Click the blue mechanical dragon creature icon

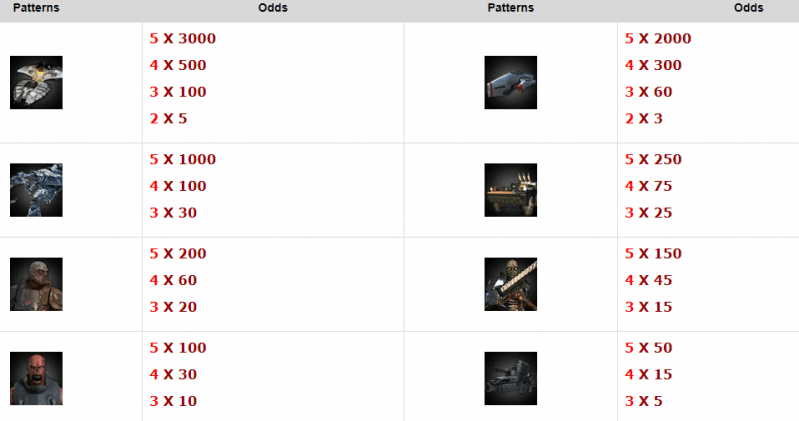(36, 190)
